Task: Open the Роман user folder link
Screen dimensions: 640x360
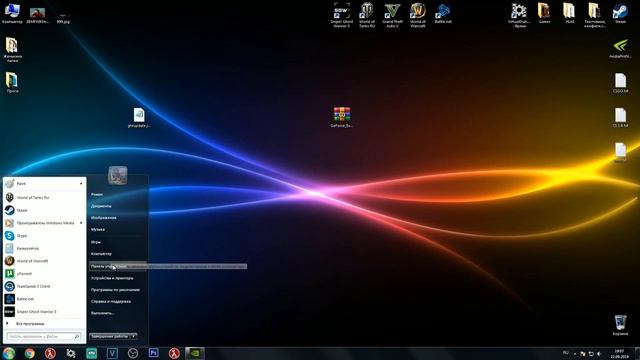Action: 97,195
